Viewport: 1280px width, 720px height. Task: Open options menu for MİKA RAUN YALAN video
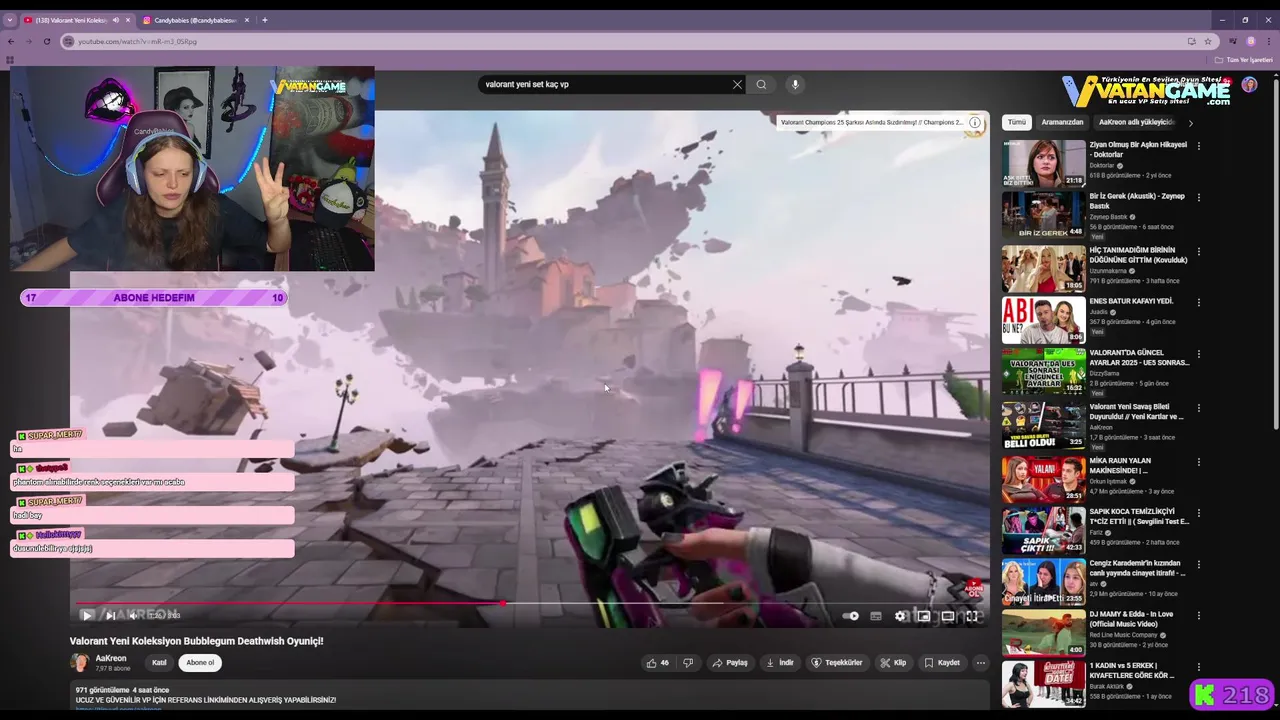(x=1198, y=461)
